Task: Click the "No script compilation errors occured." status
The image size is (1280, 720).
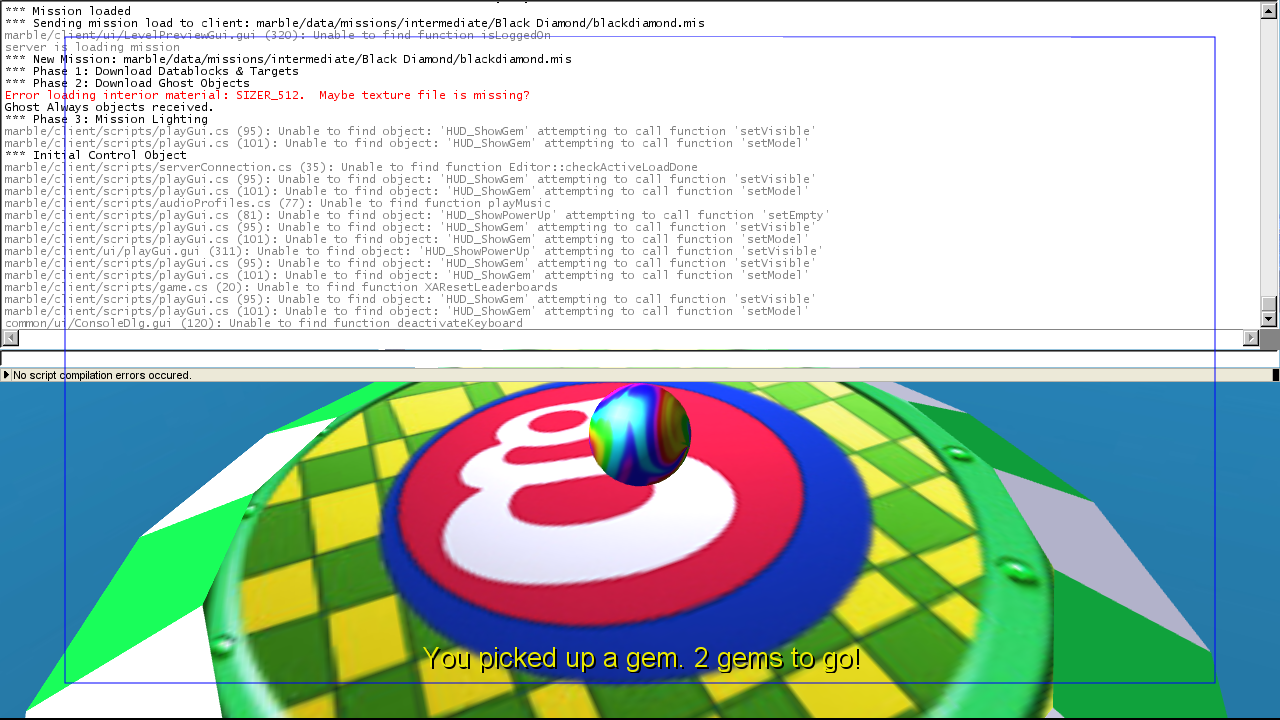Action: tap(102, 375)
